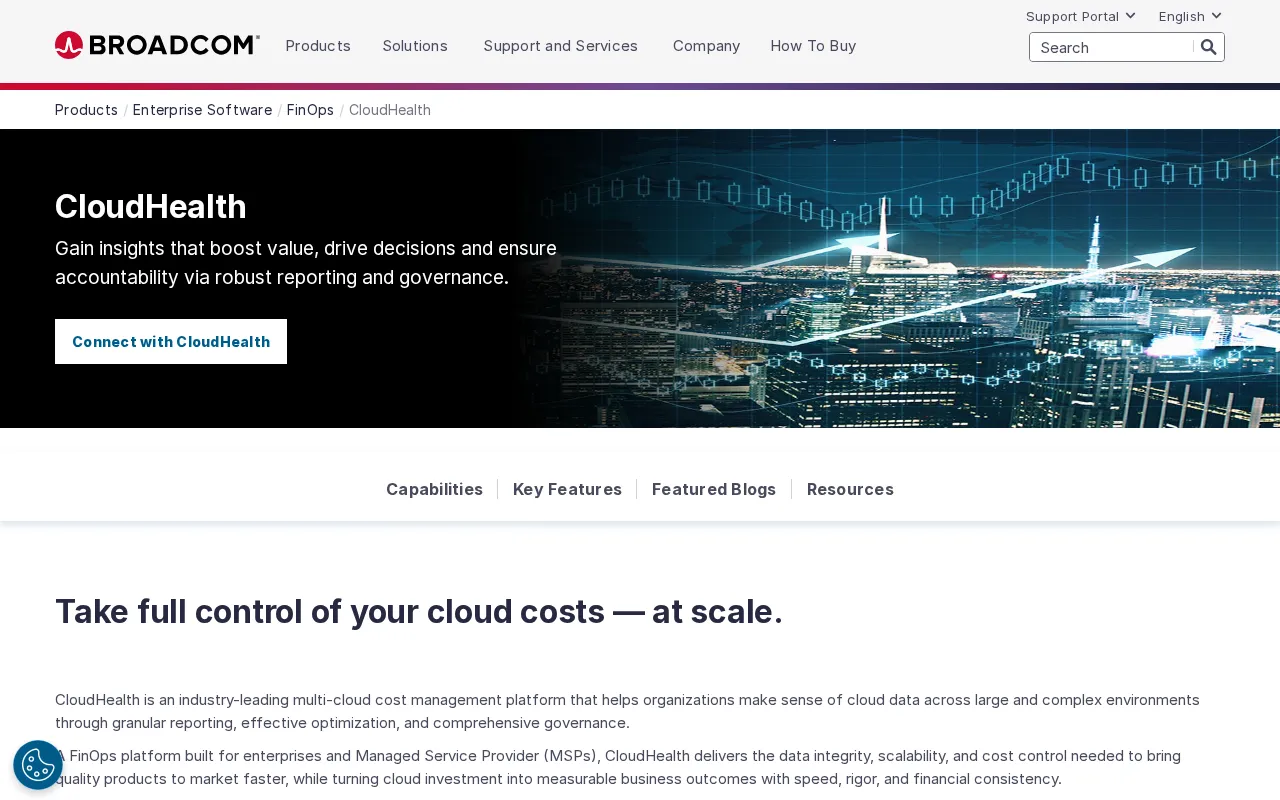Focus the Search input field
Image resolution: width=1280 pixels, height=800 pixels.
(1112, 47)
